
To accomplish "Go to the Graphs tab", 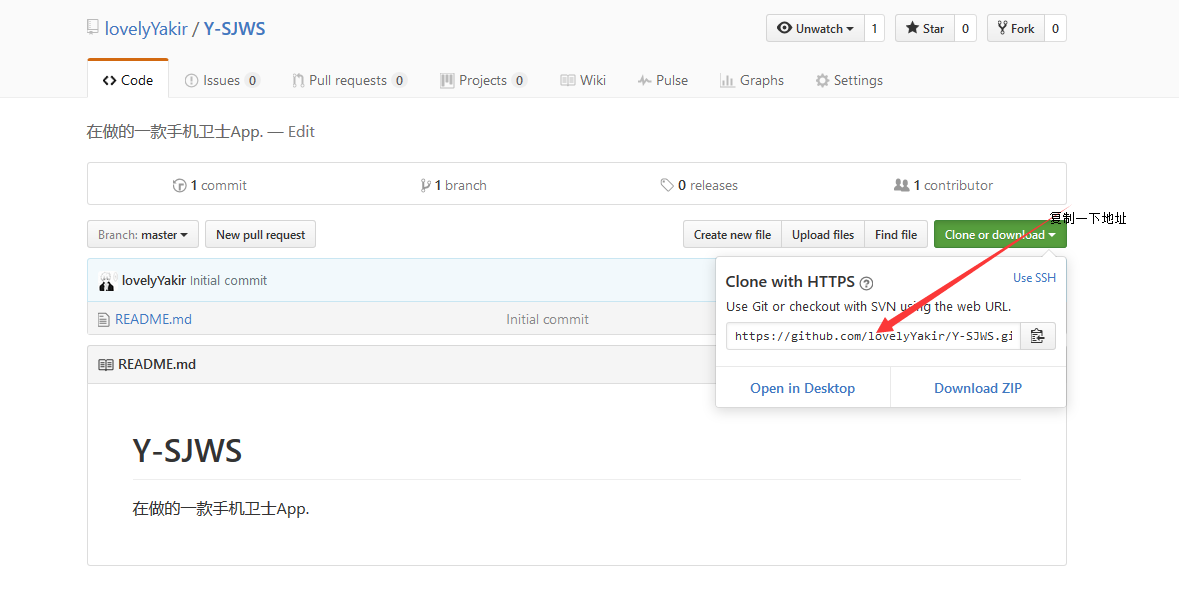I will [x=751, y=80].
